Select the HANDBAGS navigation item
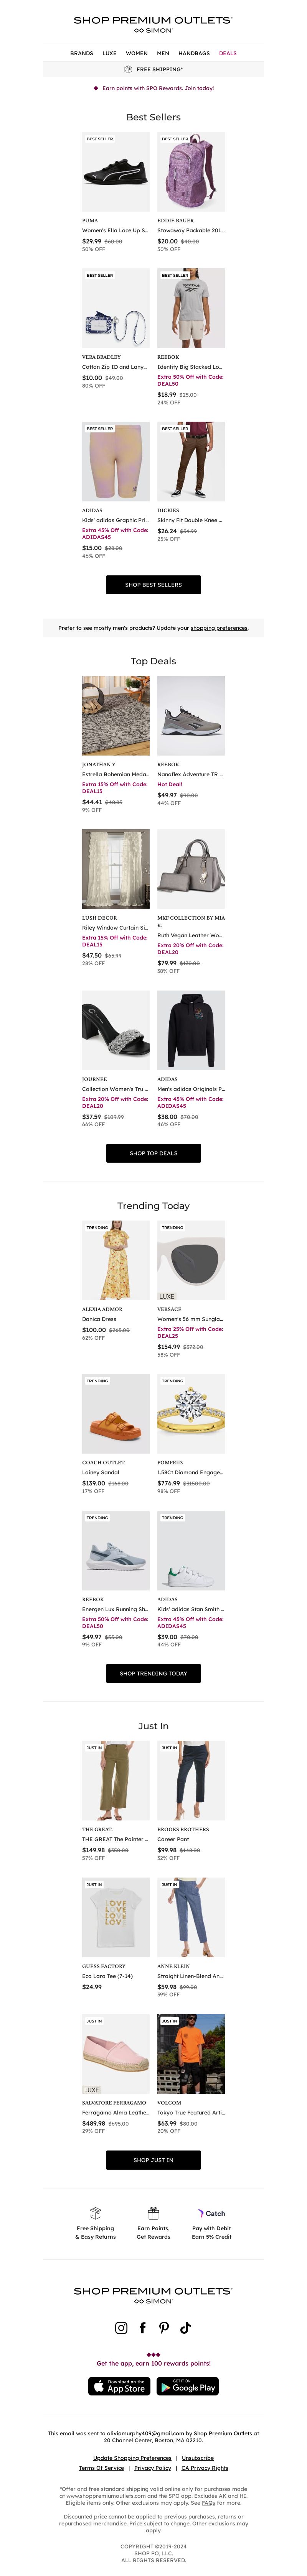 point(194,53)
